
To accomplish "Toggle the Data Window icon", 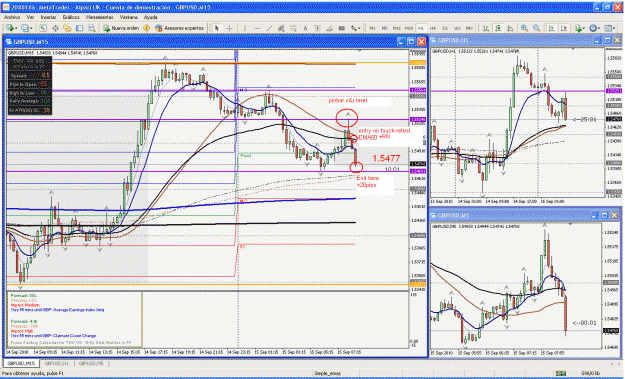I will pos(55,28).
